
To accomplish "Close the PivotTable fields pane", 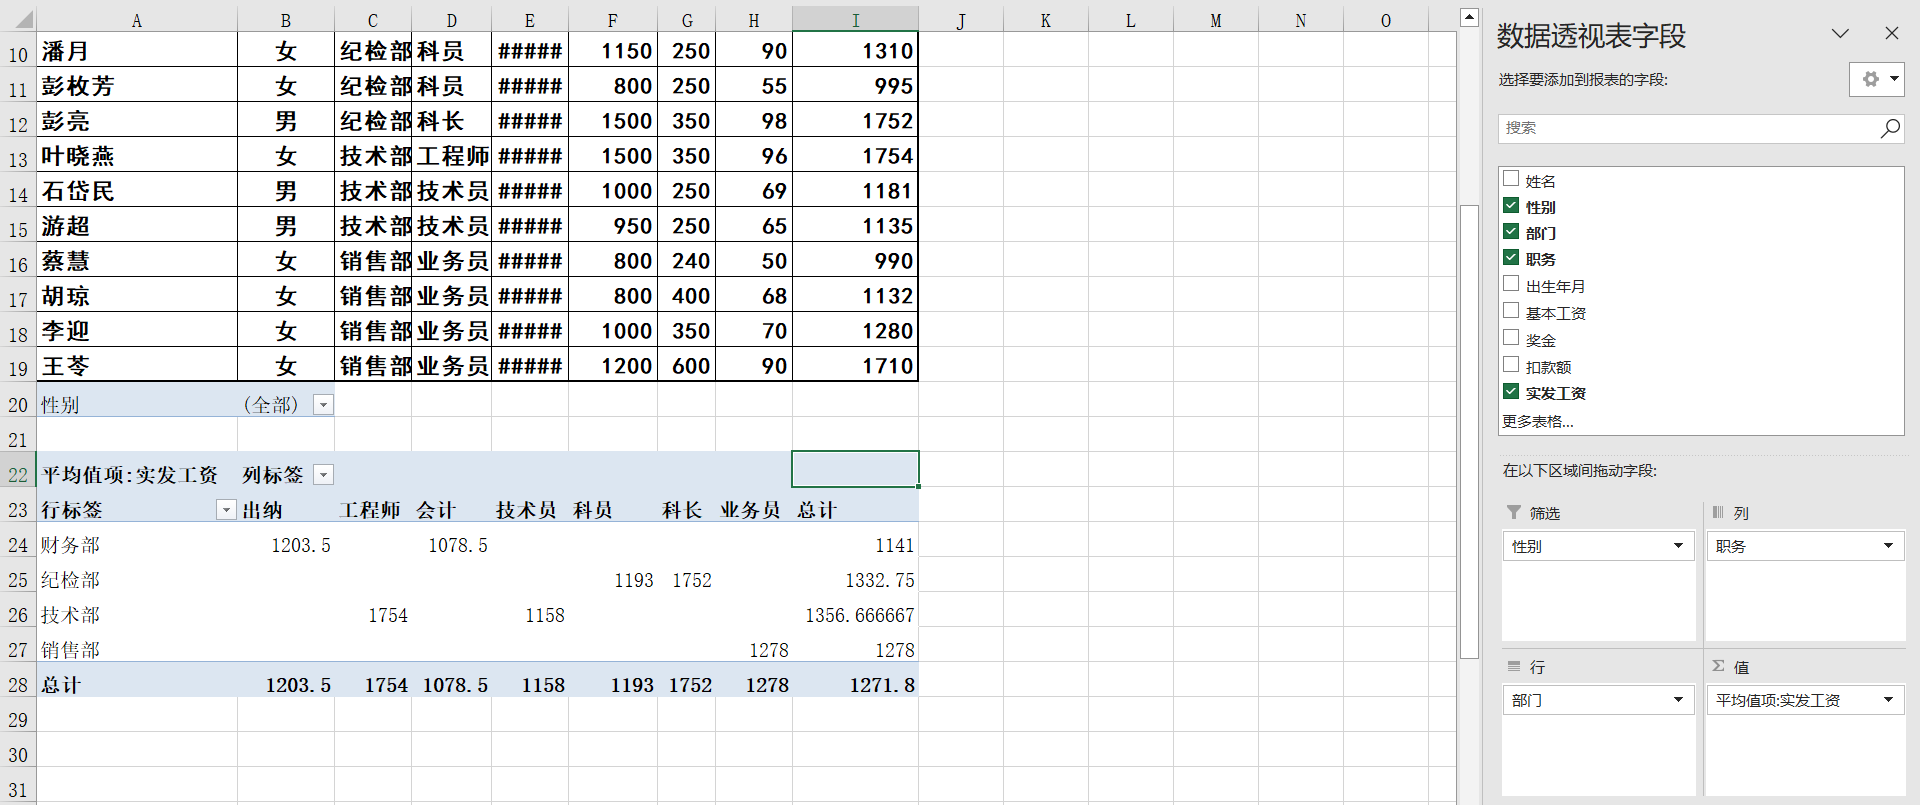I will click(x=1891, y=34).
